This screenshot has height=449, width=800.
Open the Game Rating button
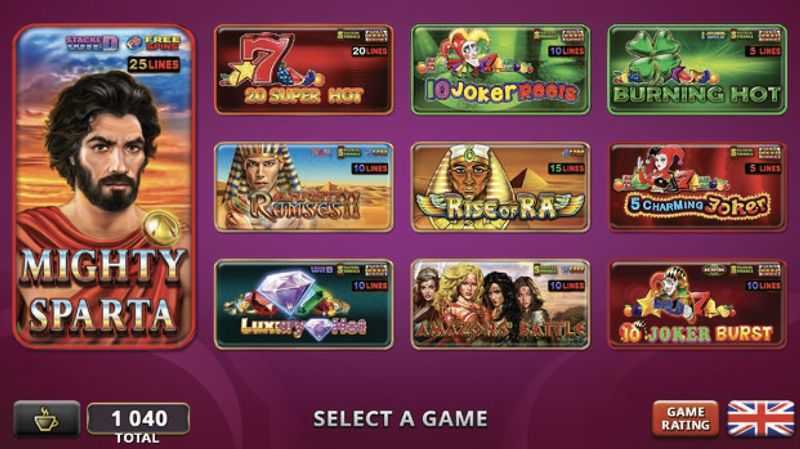(685, 418)
